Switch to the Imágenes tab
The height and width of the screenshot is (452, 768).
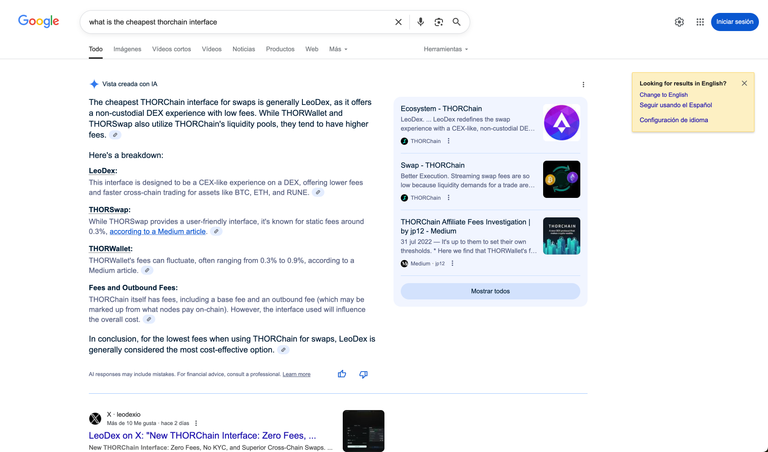tap(127, 49)
